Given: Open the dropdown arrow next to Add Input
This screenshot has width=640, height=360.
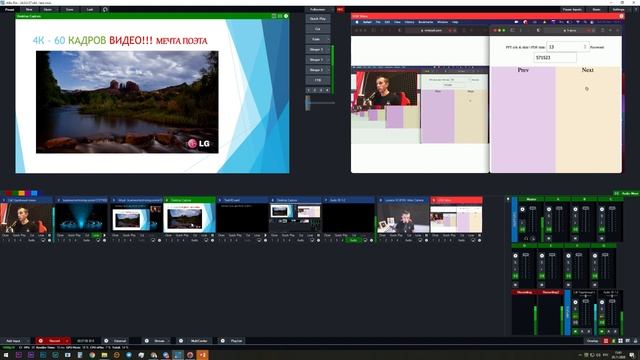Looking at the screenshot, I should (28, 341).
